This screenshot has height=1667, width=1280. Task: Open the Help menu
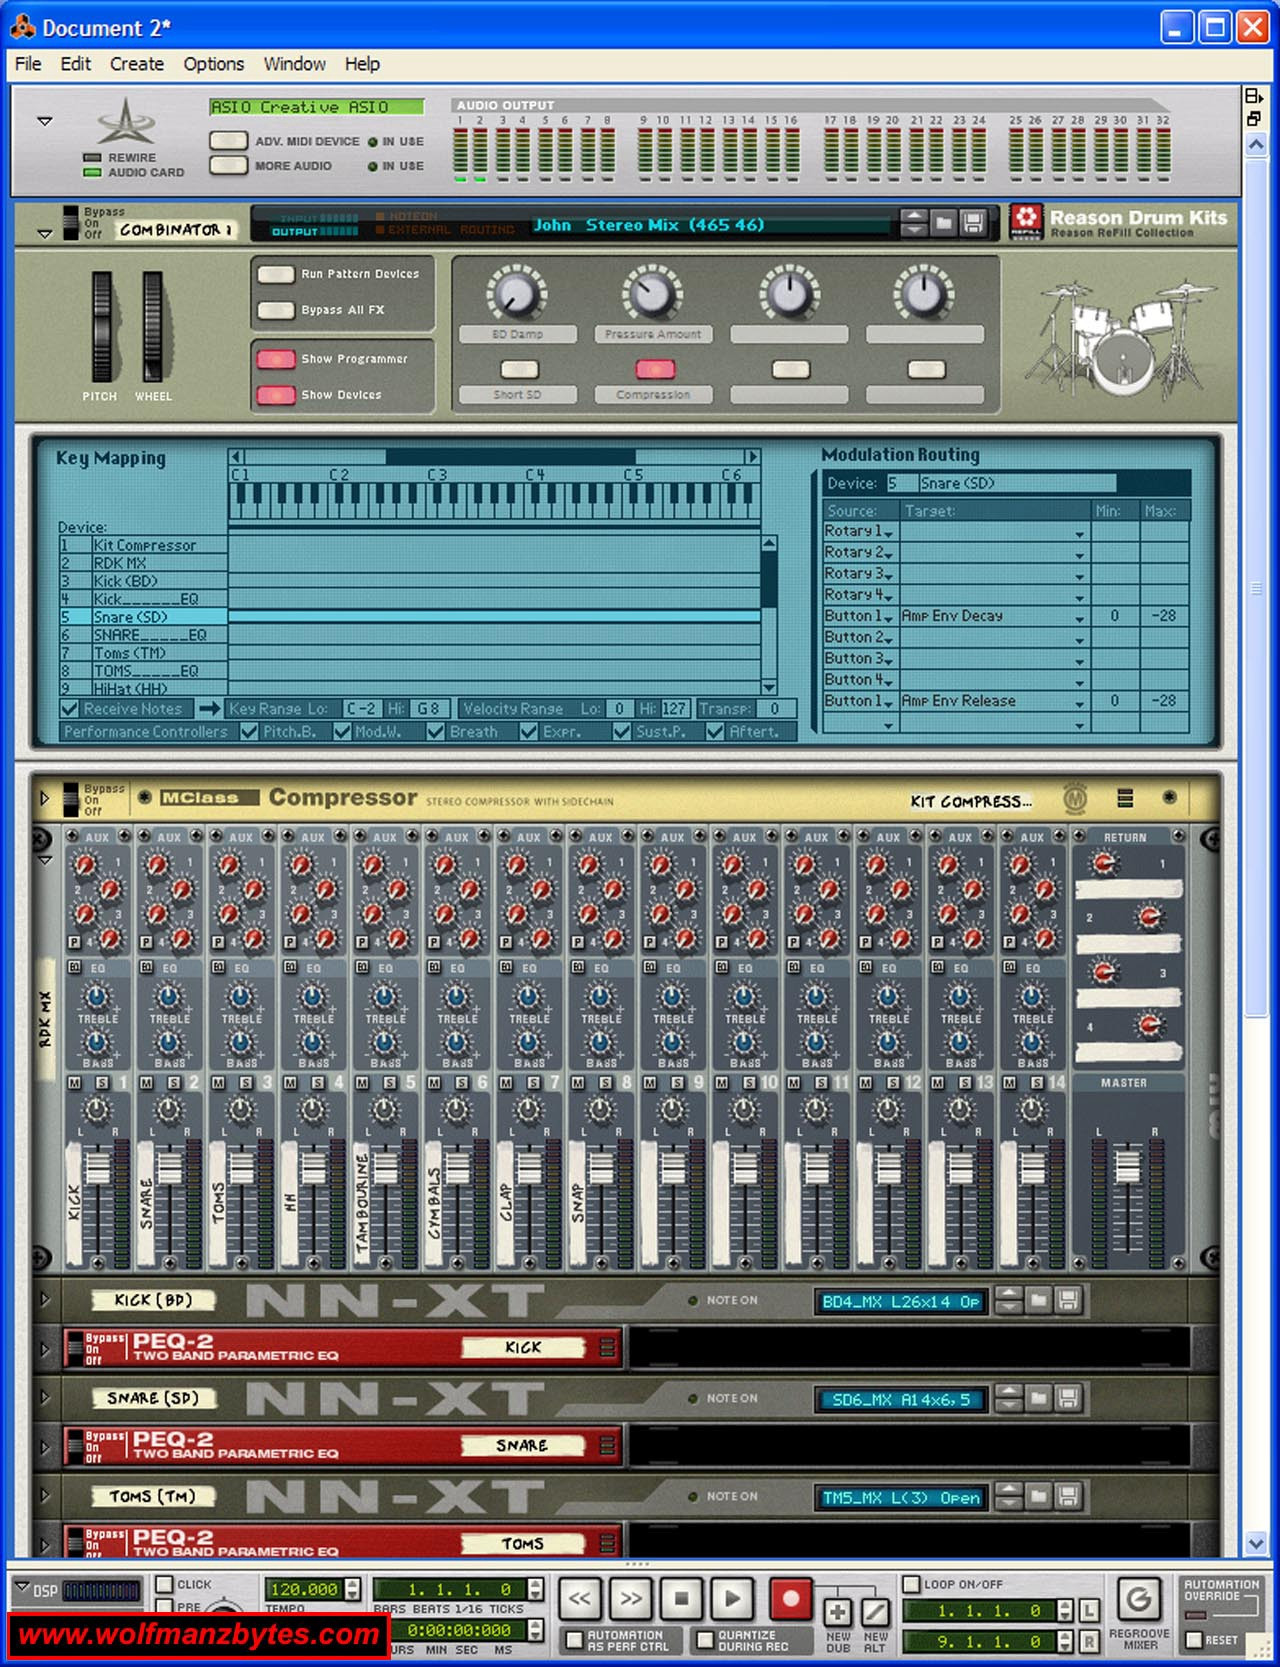click(362, 64)
